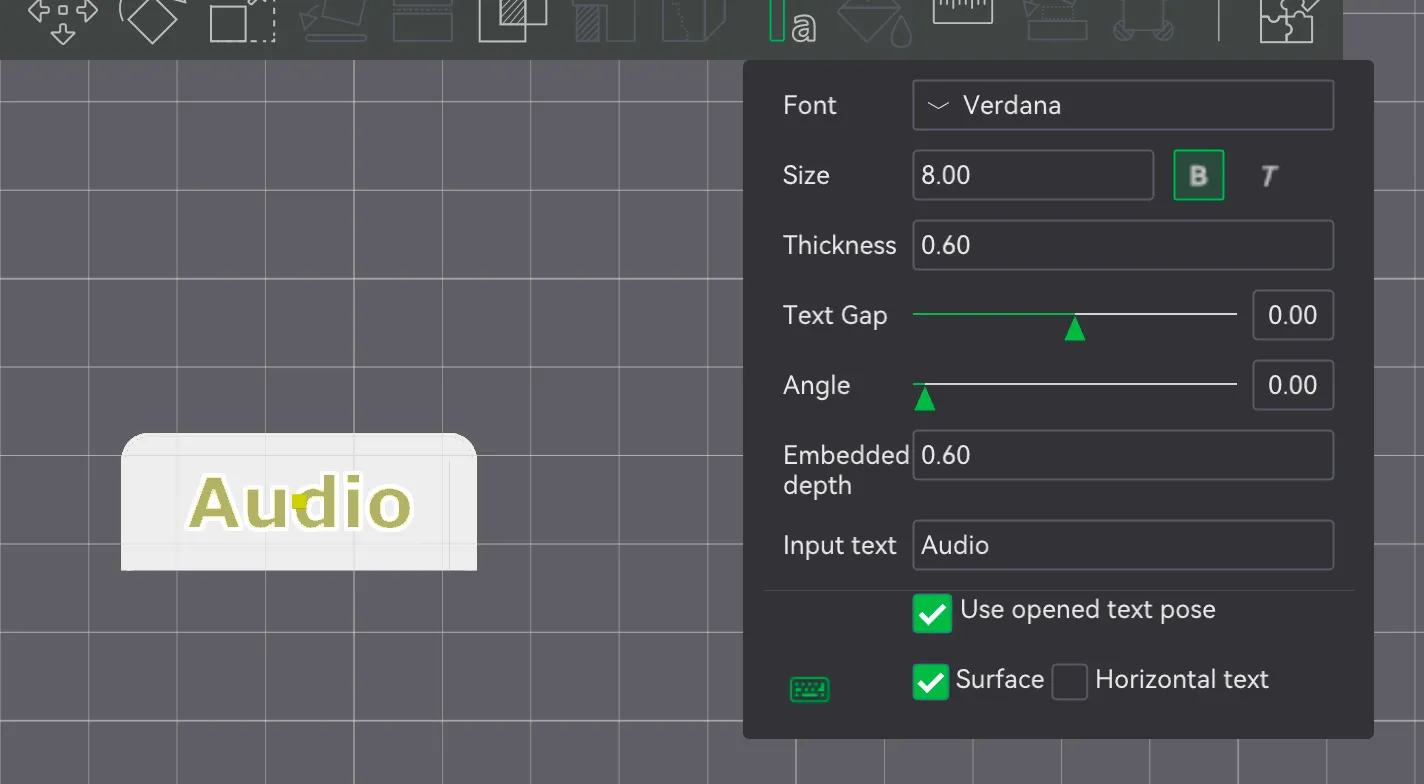The width and height of the screenshot is (1424, 784).
Task: Click the Text Gap value box
Action: click(x=1293, y=315)
